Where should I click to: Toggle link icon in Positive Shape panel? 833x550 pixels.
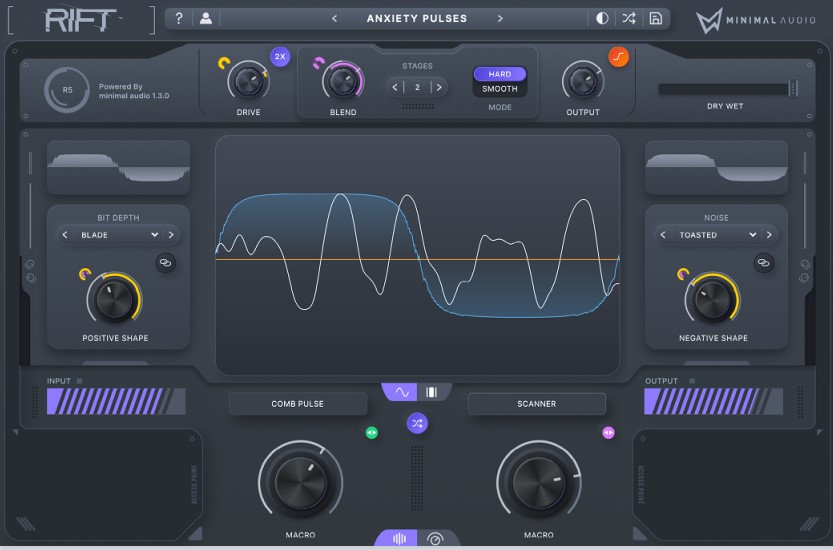point(166,263)
